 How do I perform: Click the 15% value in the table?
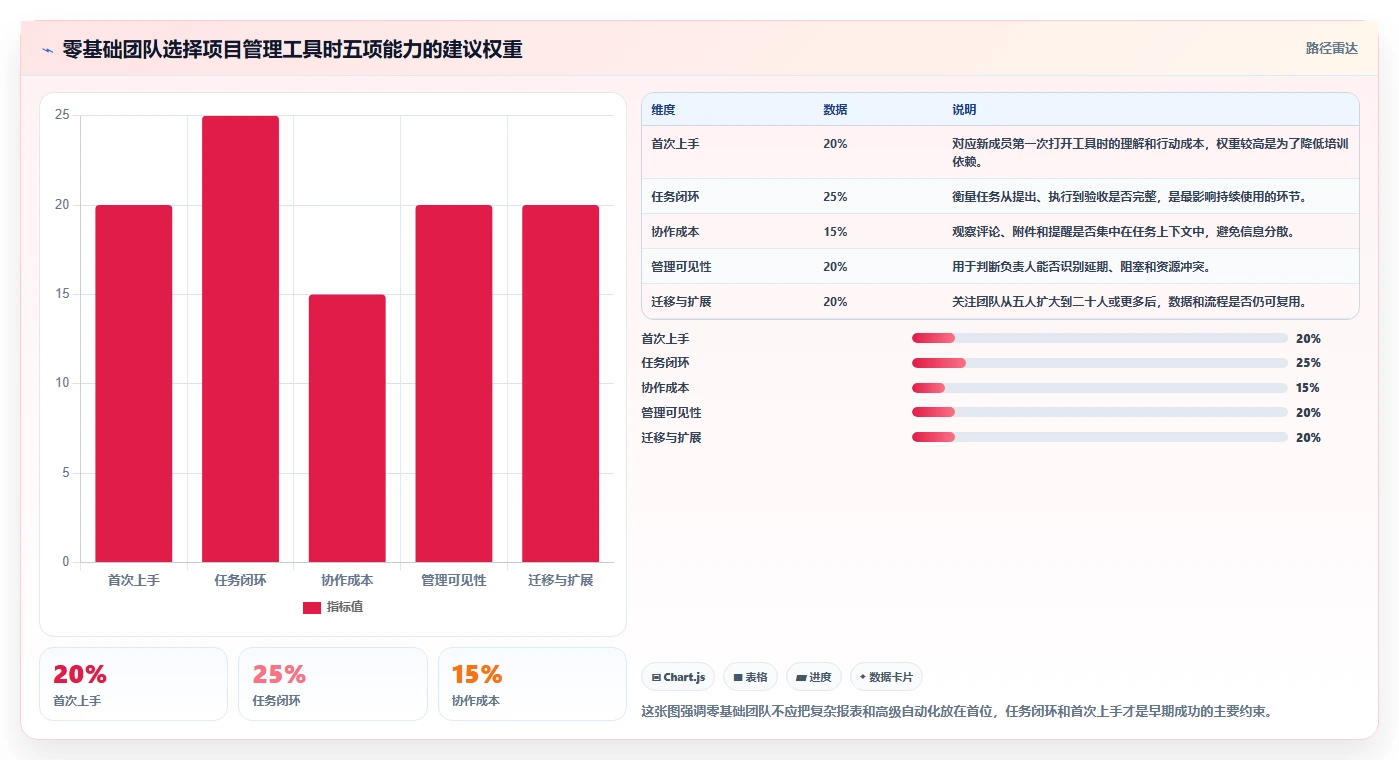(835, 232)
